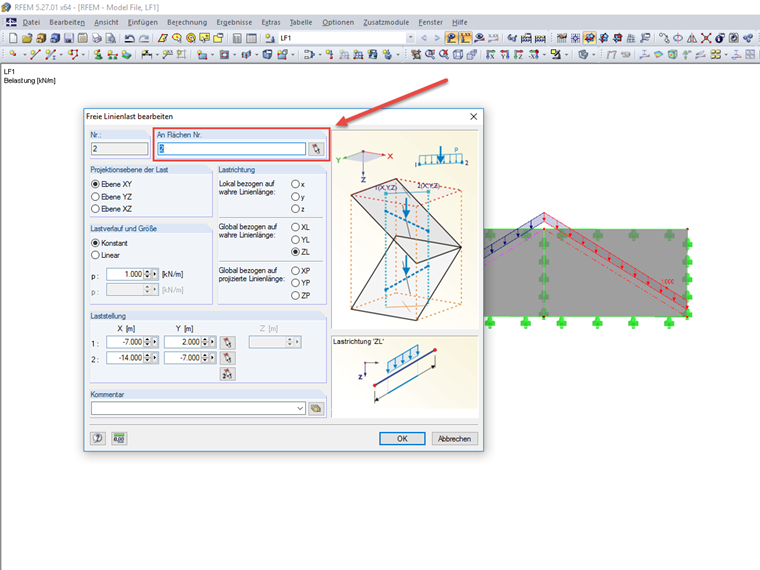Click the Print preview magnifier icon
The image size is (760, 570).
coord(111,38)
